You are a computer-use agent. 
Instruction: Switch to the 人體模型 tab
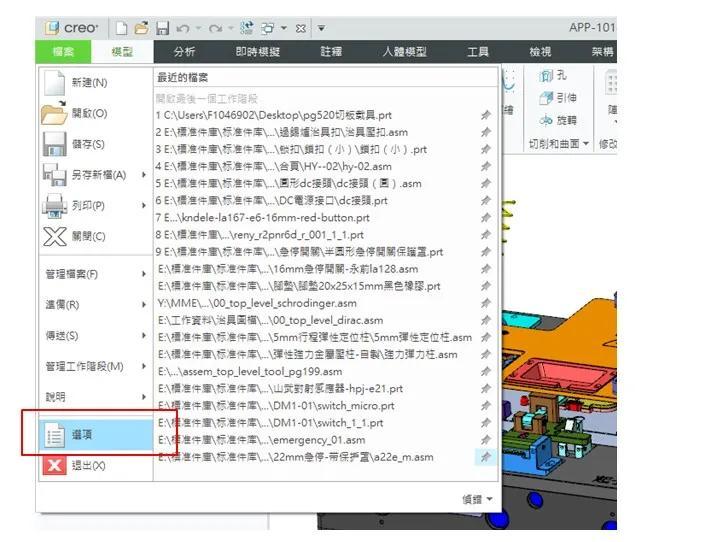404,52
